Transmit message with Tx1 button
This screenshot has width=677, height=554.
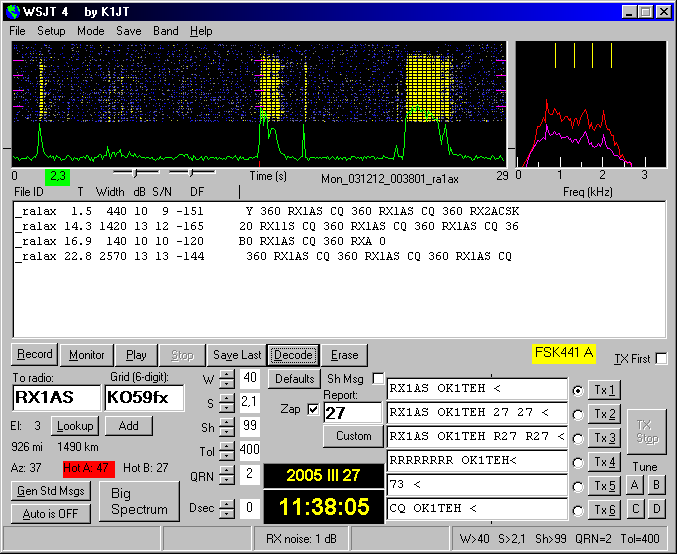pyautogui.click(x=604, y=390)
